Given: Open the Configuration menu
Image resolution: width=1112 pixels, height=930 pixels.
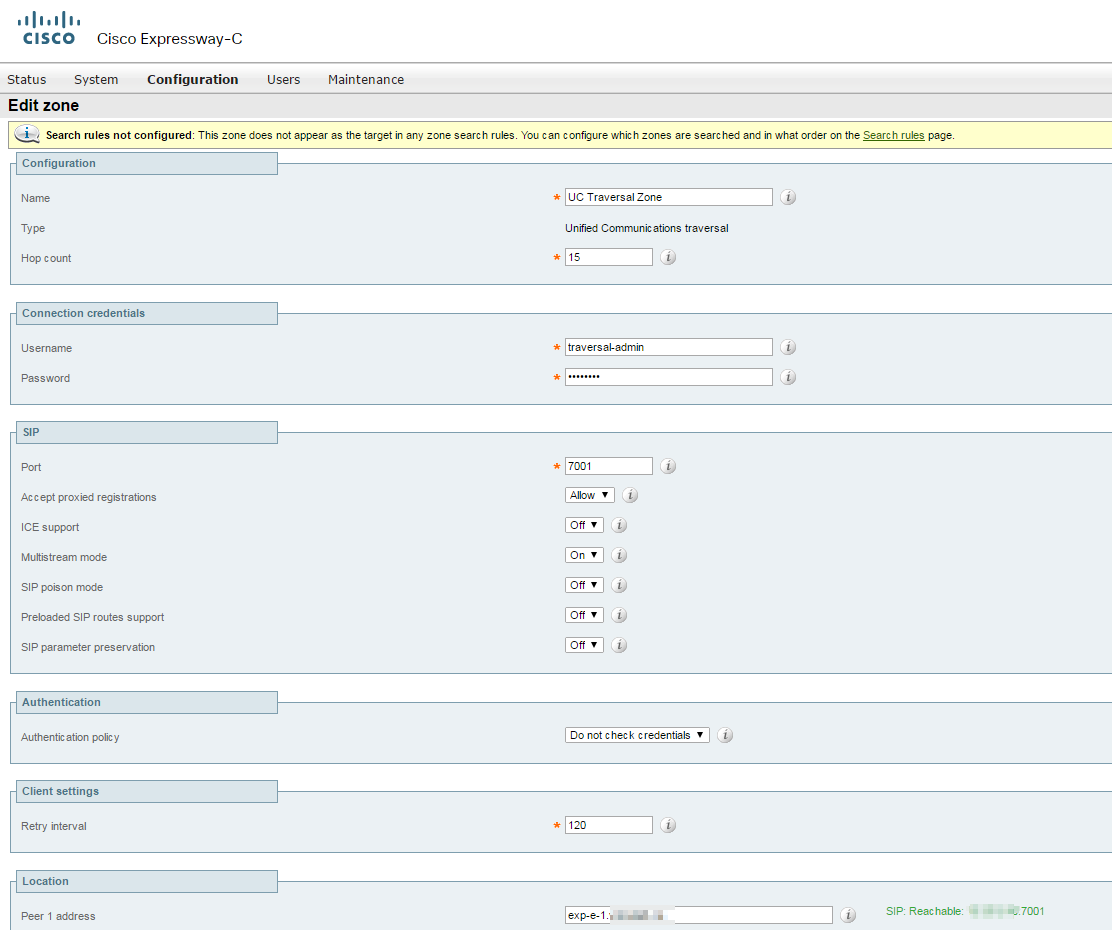Looking at the screenshot, I should [192, 79].
